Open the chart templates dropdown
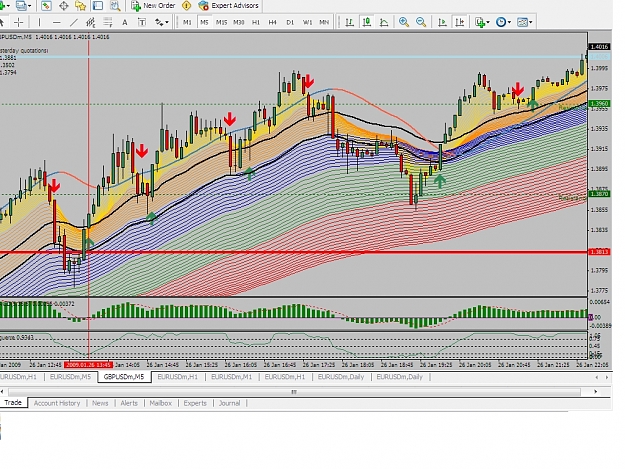The width and height of the screenshot is (625, 469). [525, 22]
